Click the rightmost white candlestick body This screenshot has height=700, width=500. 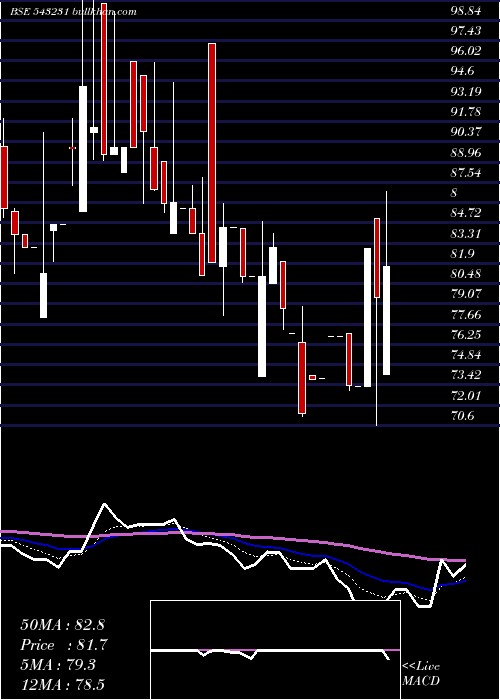(x=387, y=320)
